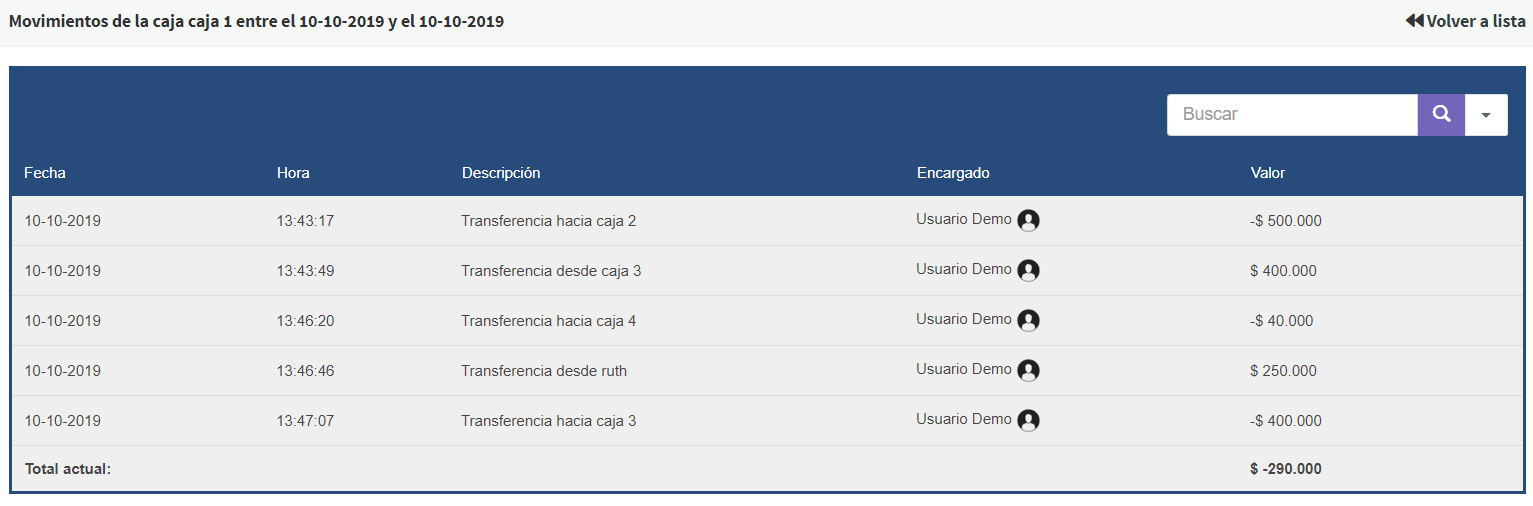The image size is (1533, 506).
Task: Click user avatar icon in 13:46:46 row
Action: coord(1028,371)
